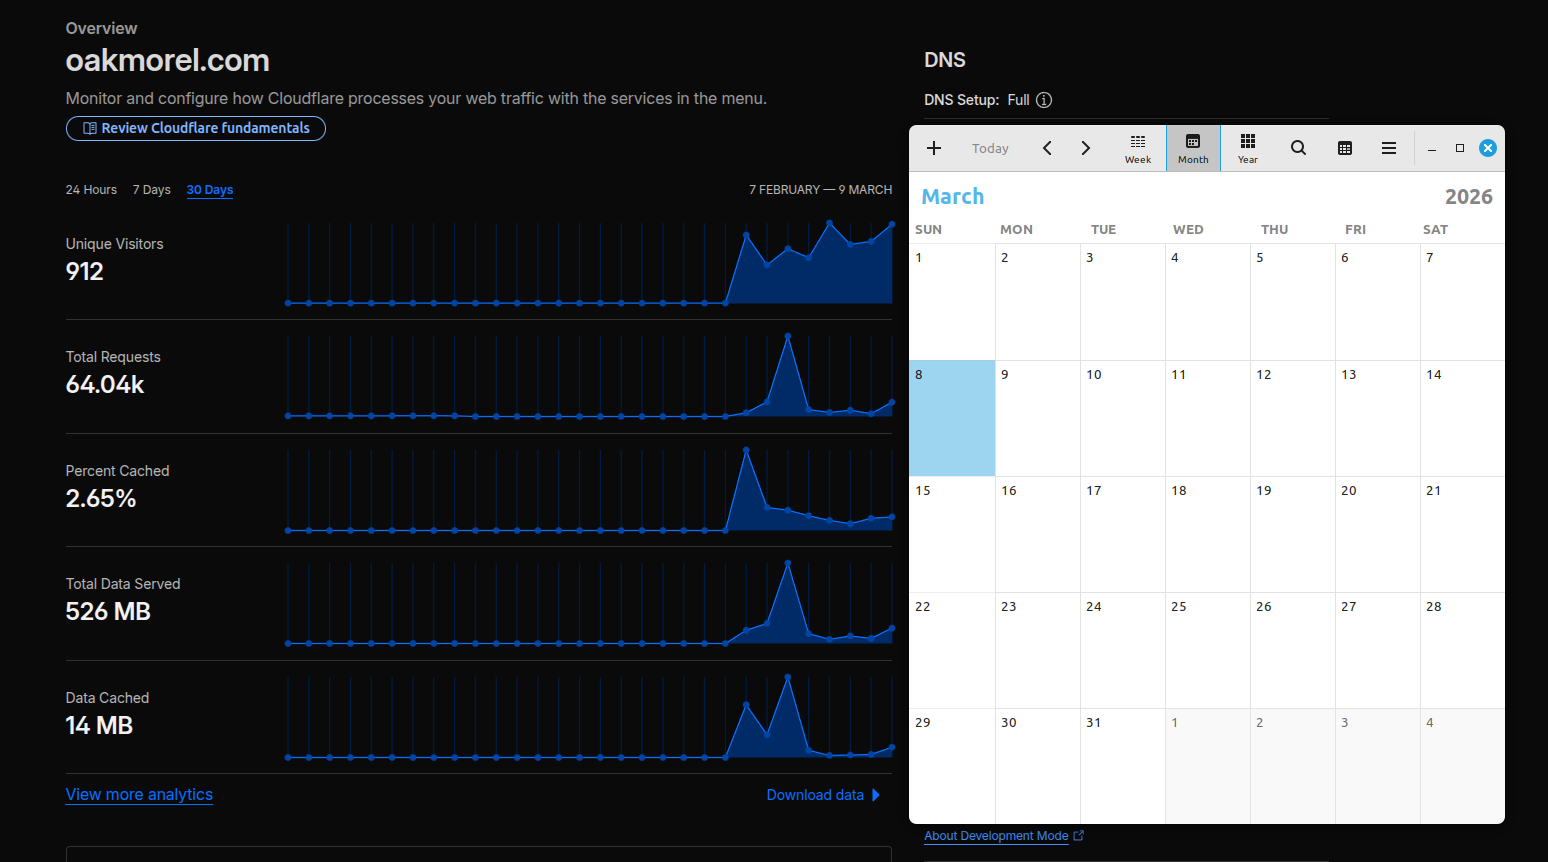
Task: Jump to Today in calendar
Action: tap(990, 148)
